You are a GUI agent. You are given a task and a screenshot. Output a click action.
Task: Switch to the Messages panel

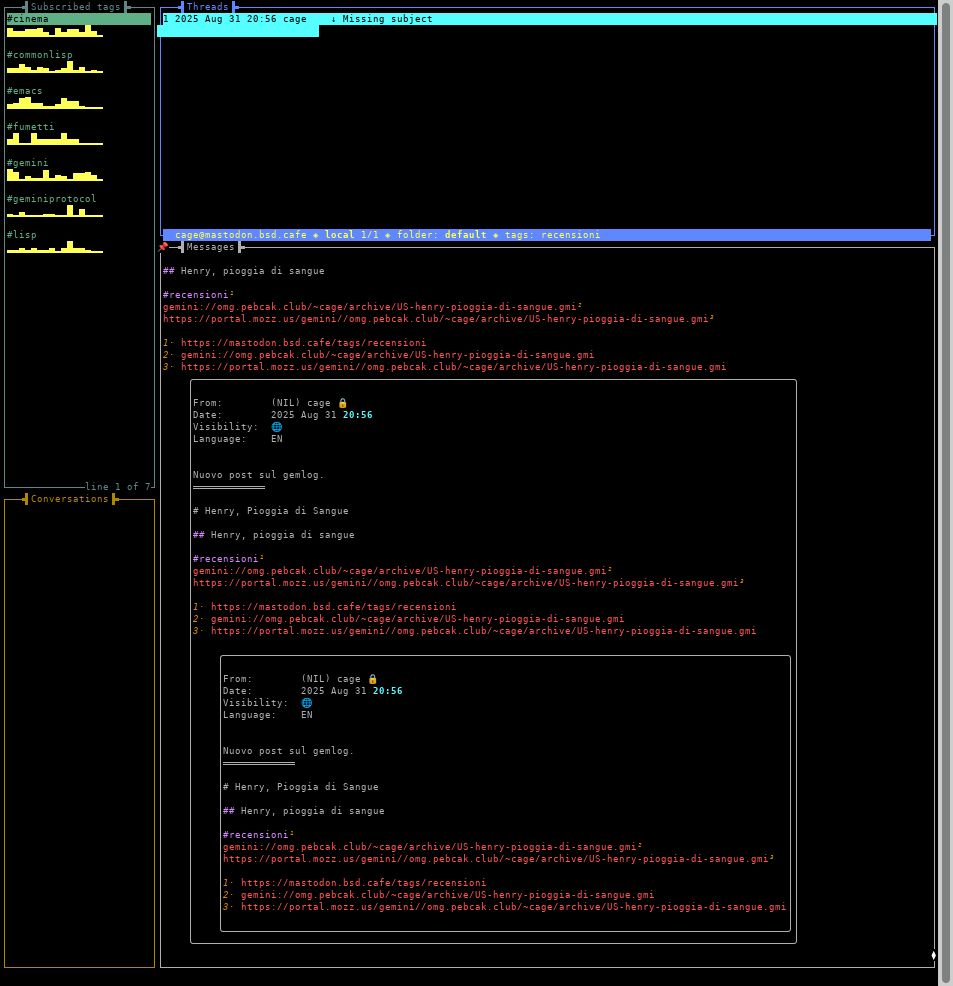point(210,247)
